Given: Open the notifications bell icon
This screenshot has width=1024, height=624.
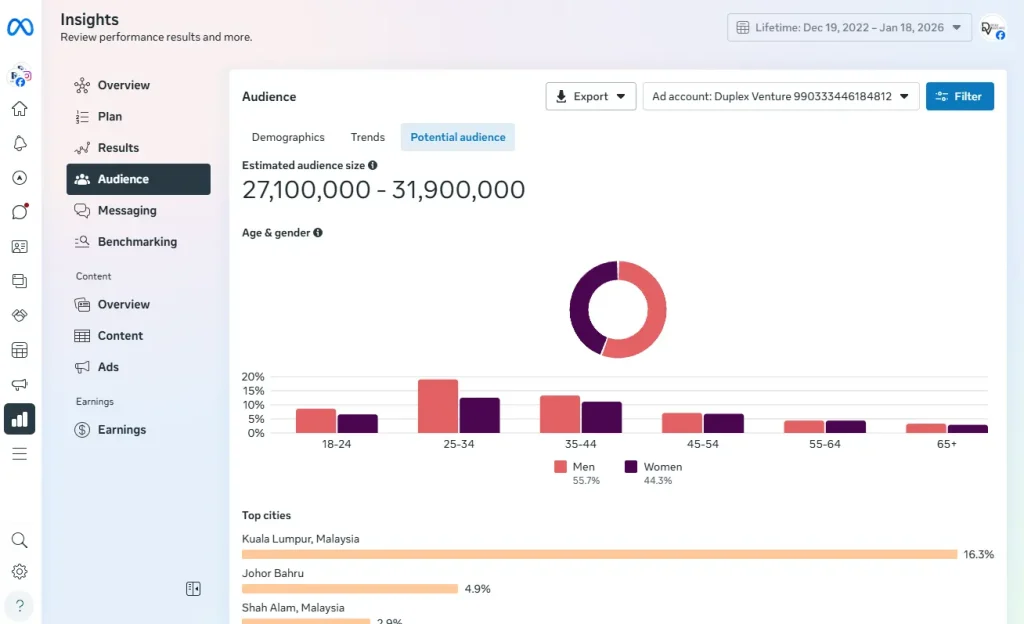Looking at the screenshot, I should click(19, 143).
